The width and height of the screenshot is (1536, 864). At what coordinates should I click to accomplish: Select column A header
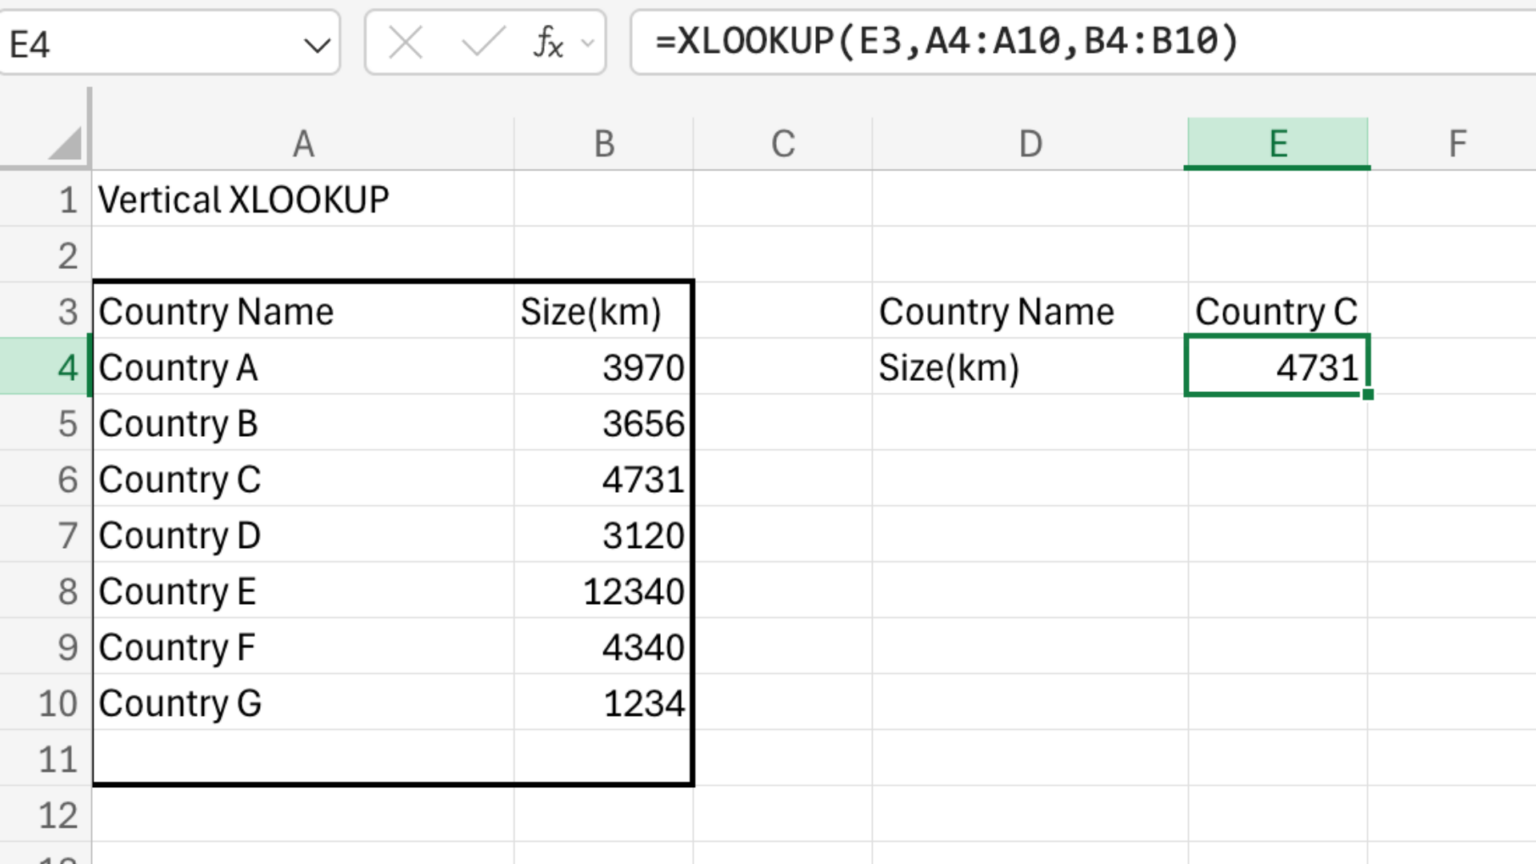pos(303,142)
